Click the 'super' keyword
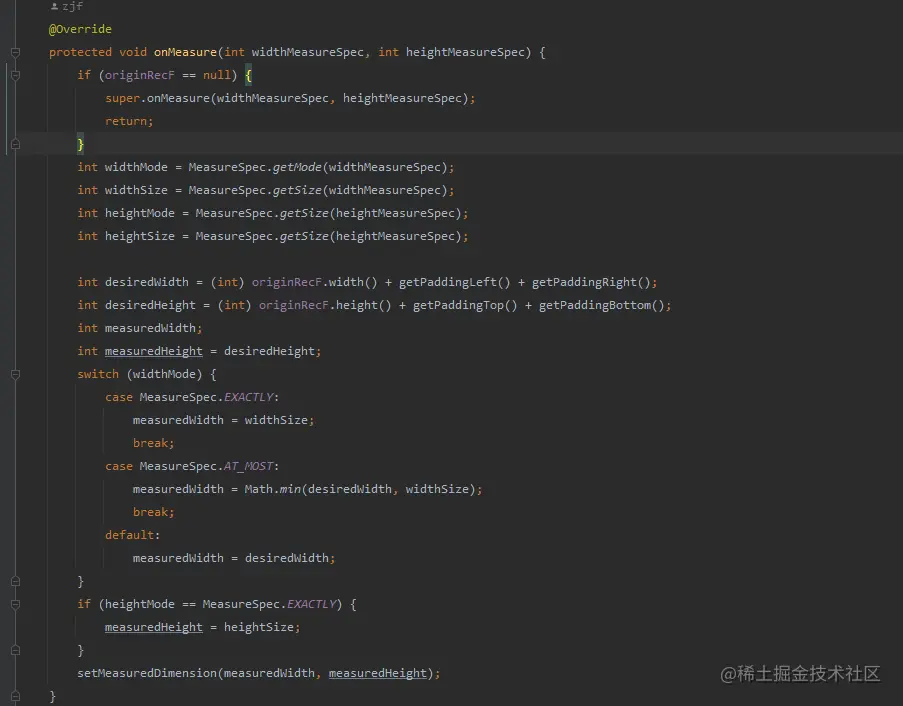This screenshot has height=706, width=903. pyautogui.click(x=122, y=98)
